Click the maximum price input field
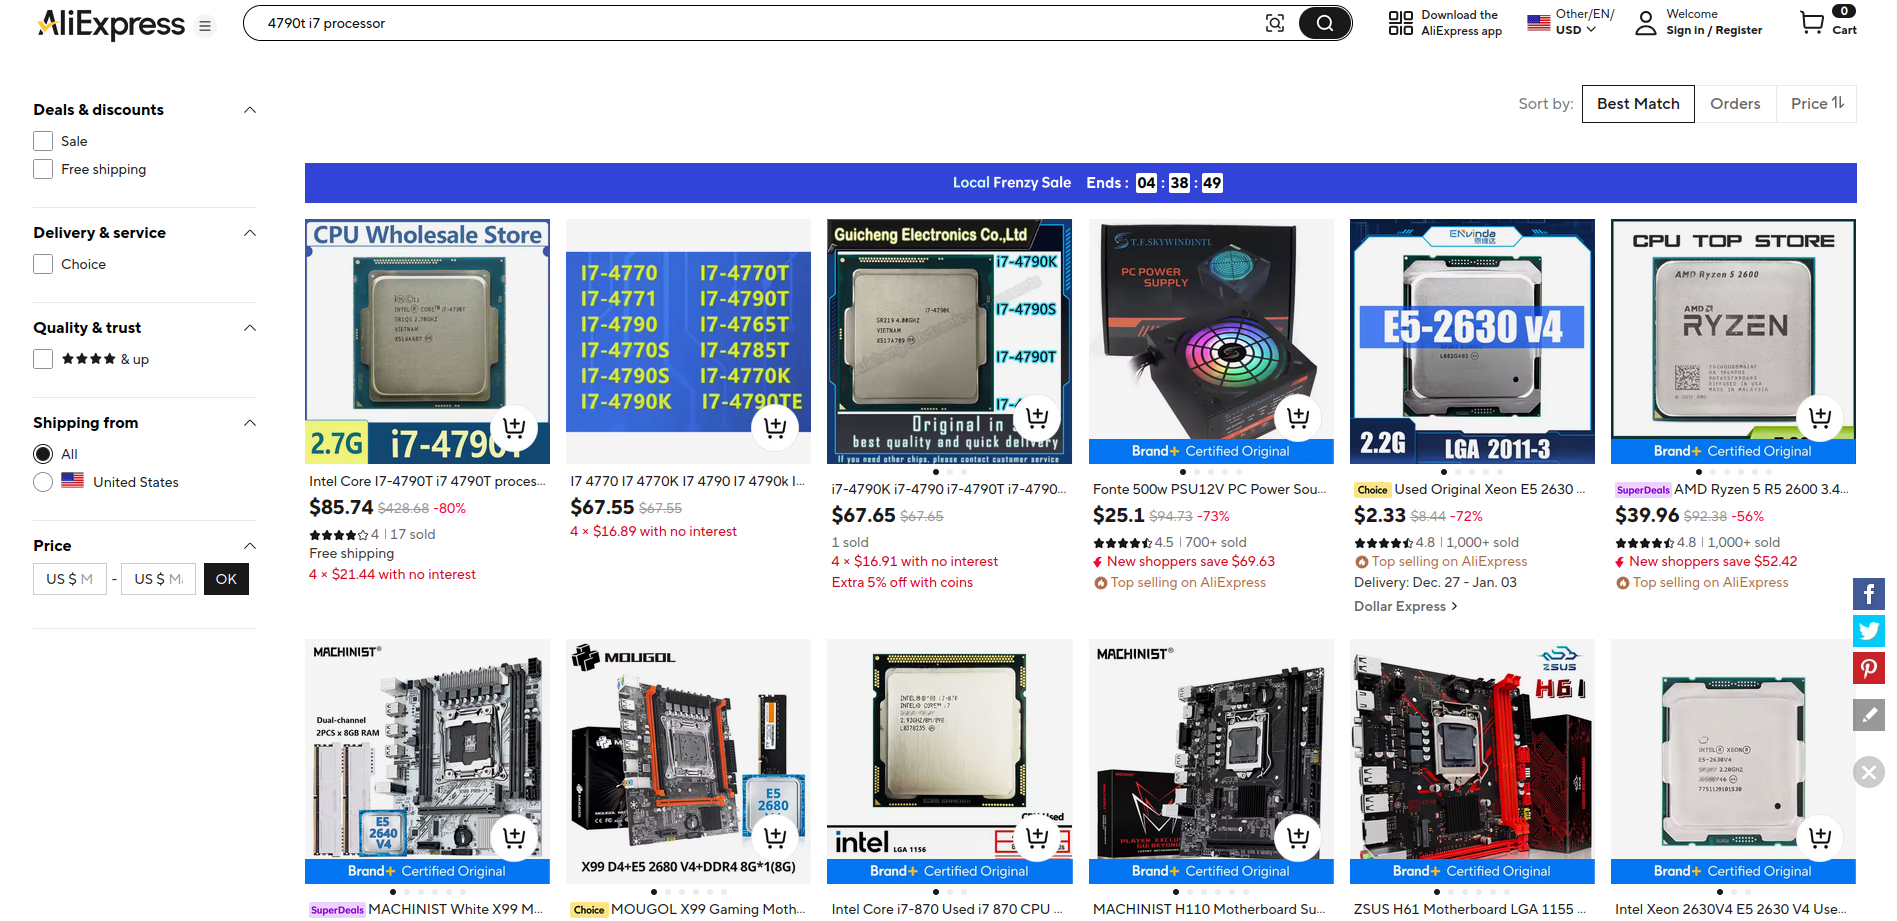 (x=158, y=579)
